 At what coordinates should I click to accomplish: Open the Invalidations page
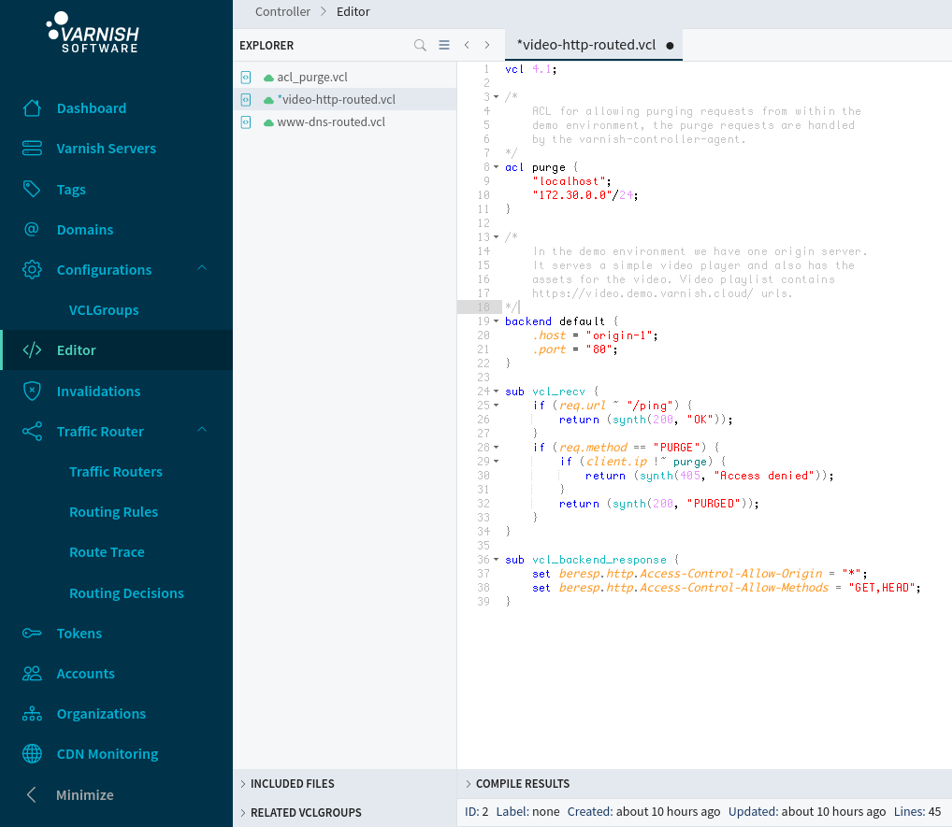pyautogui.click(x=98, y=391)
